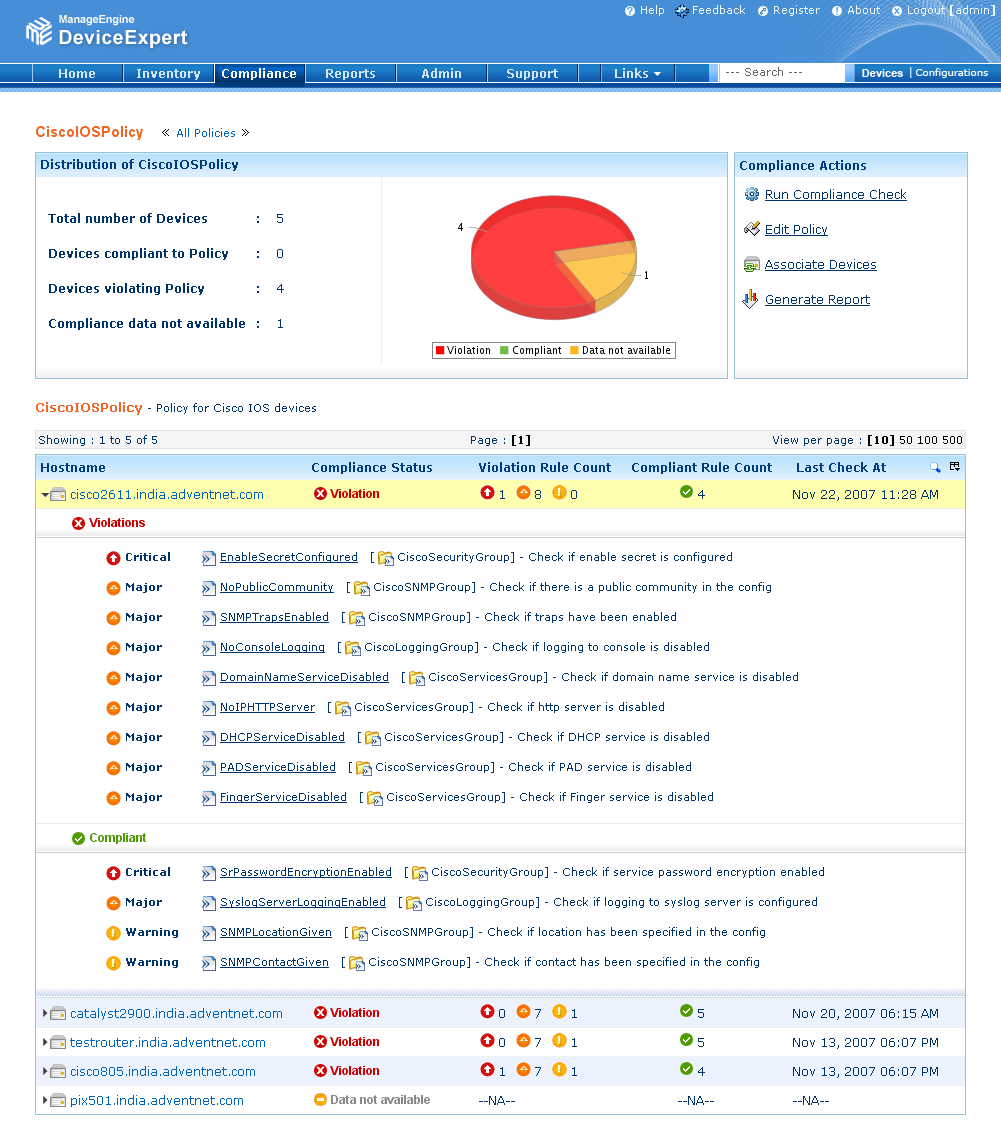Click device icon beside cisco2611.india.adventnet.com
The image size is (1001, 1134).
[x=59, y=495]
